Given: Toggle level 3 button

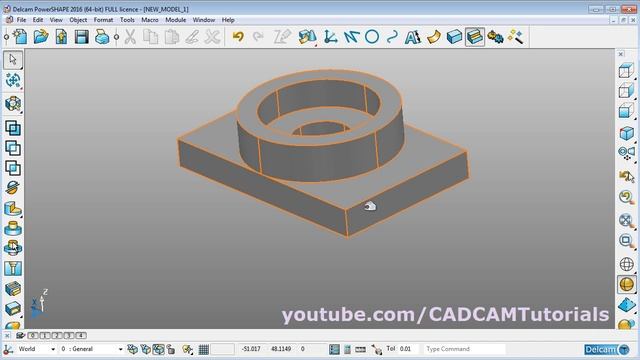Looking at the screenshot, I should click(x=69, y=336).
